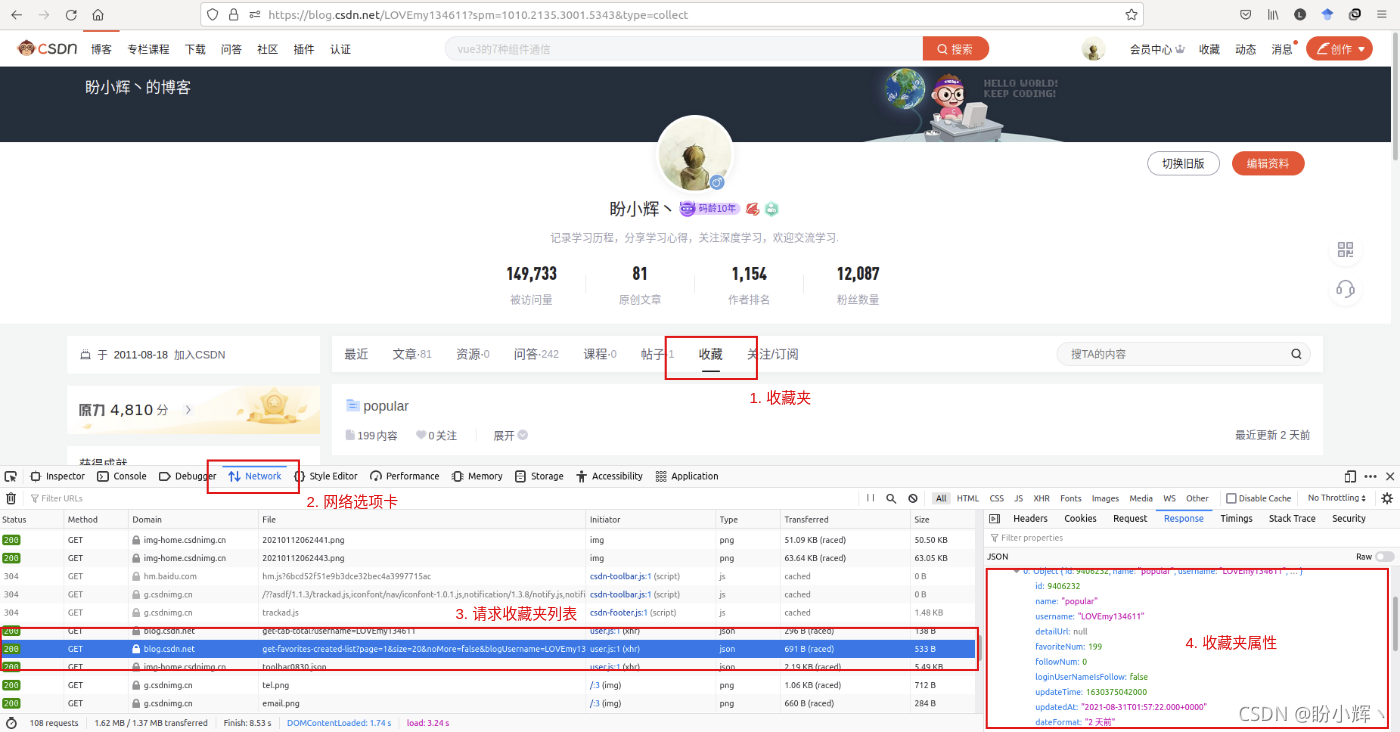Open the No Throttling dropdown

1338,498
